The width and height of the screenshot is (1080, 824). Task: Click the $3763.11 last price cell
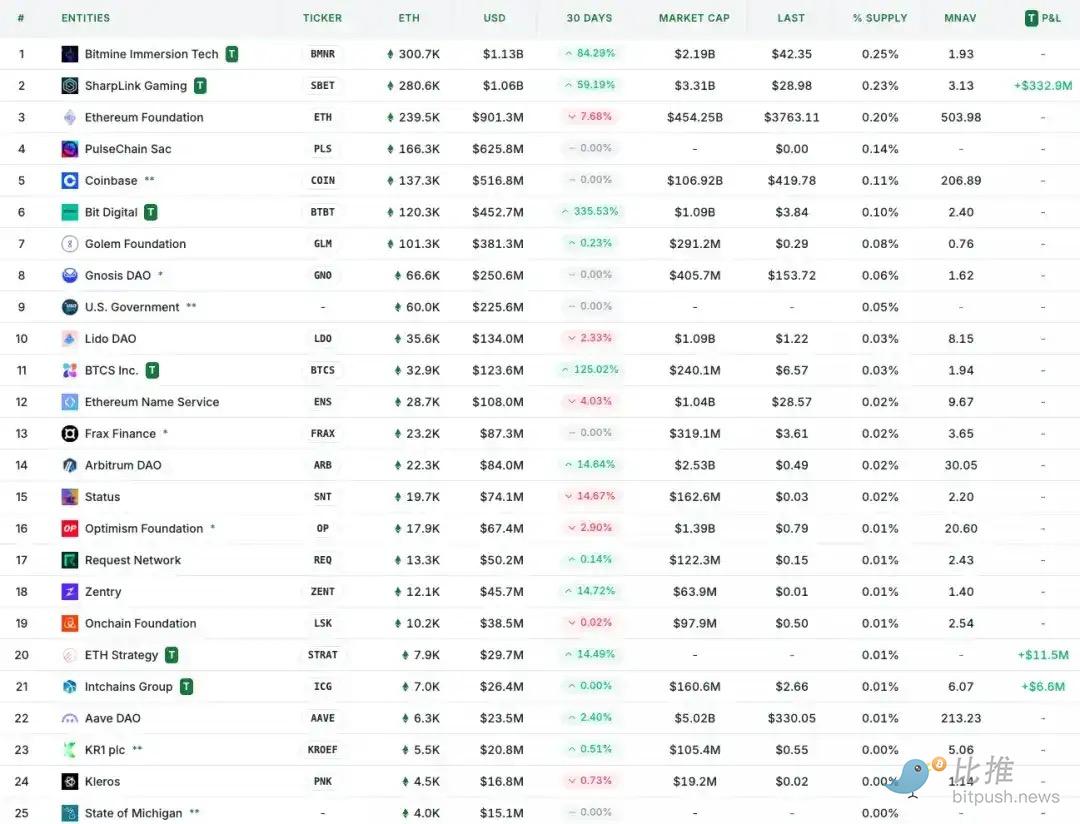tap(791, 117)
